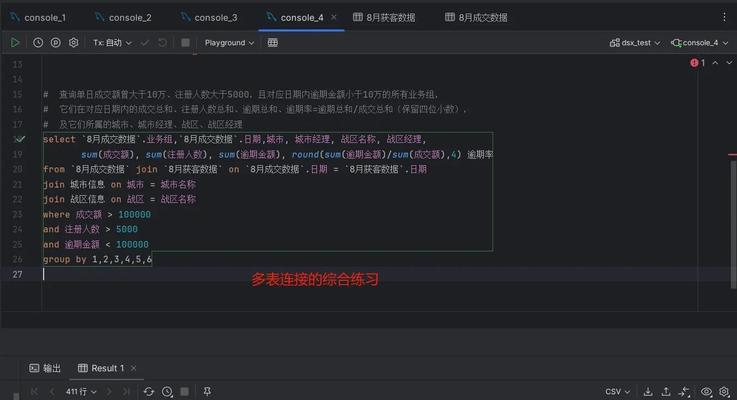The height and width of the screenshot is (400, 737).
Task: Expand the Playground mode dropdown
Action: (229, 43)
